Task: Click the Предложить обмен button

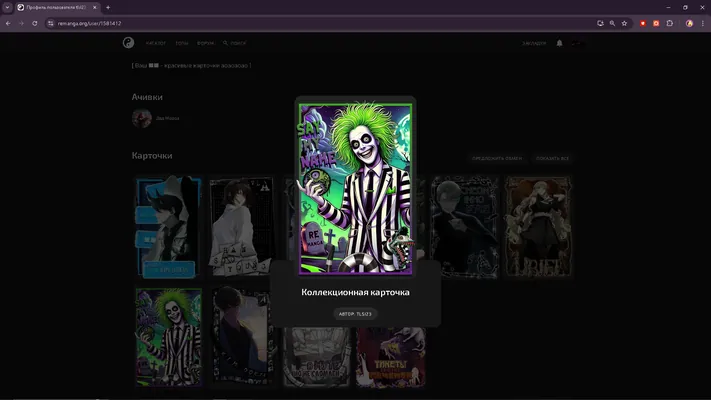Action: click(x=497, y=158)
